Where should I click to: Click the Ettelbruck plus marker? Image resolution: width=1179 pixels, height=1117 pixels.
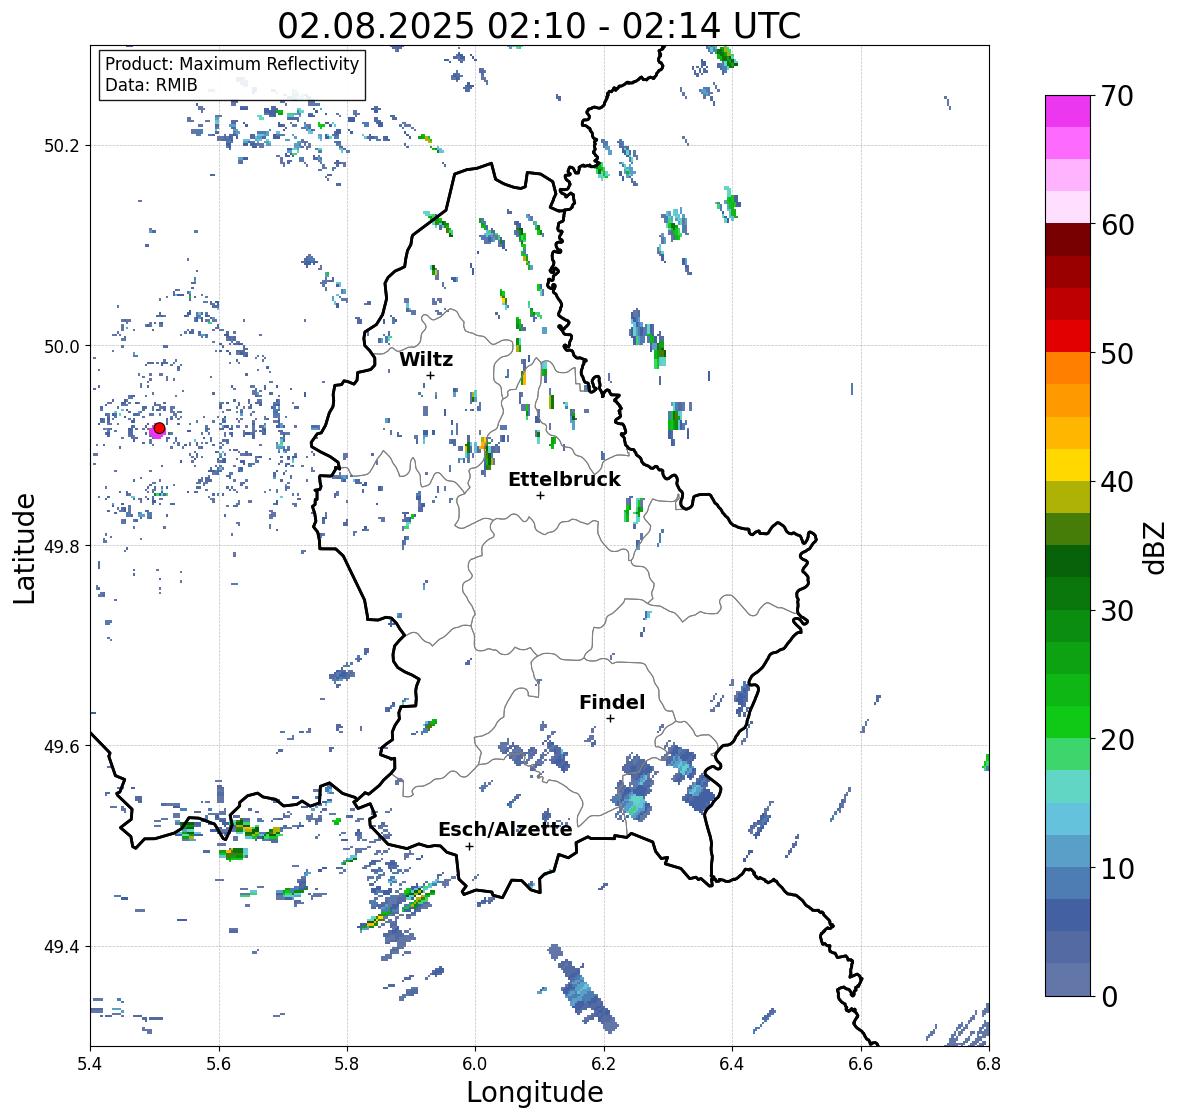click(x=540, y=495)
